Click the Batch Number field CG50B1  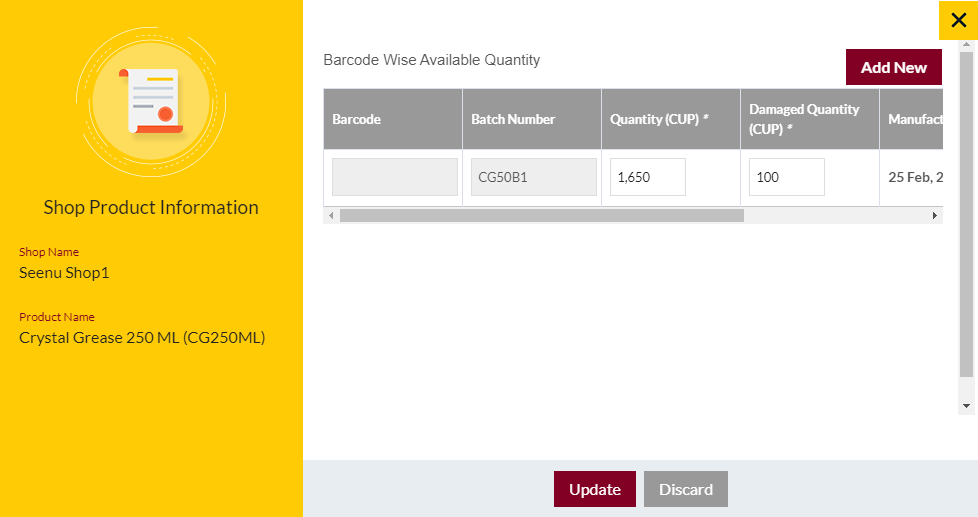pos(533,177)
